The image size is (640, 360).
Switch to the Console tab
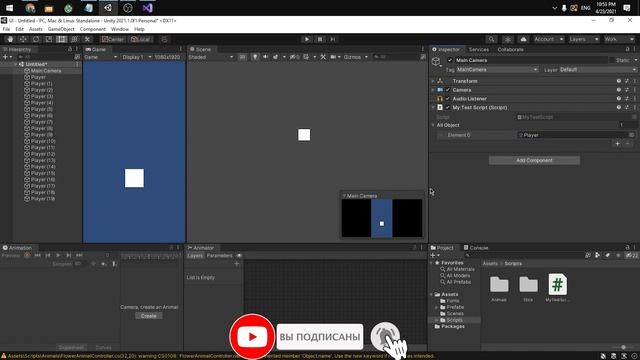point(476,248)
